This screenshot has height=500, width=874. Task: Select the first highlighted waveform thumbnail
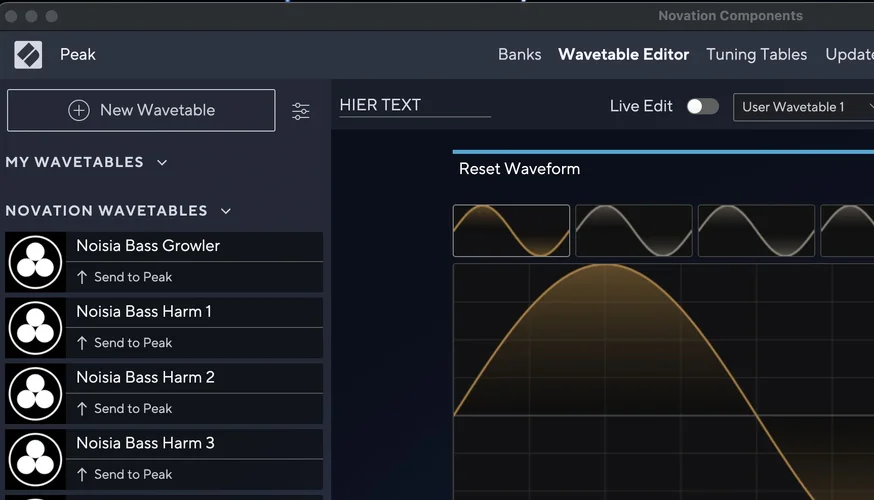[511, 231]
